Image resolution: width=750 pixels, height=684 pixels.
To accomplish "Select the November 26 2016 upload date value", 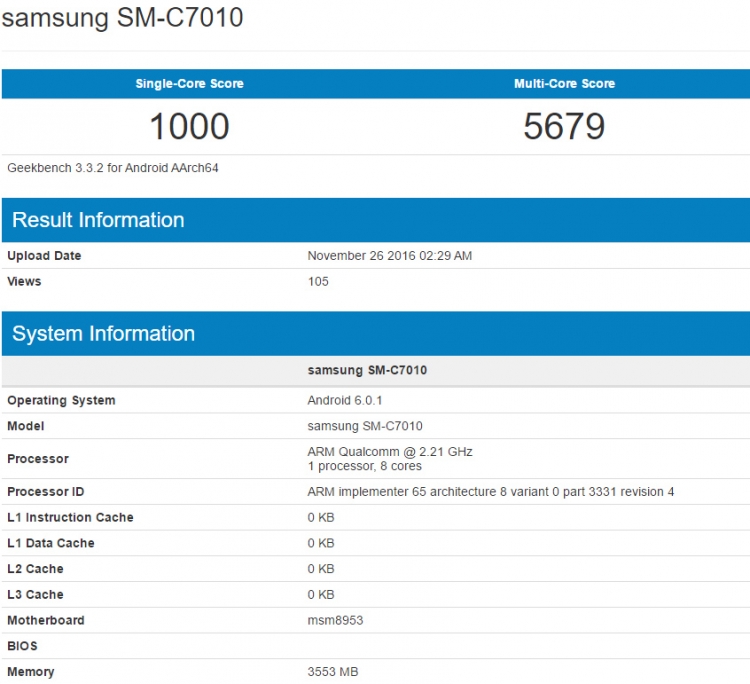I will [389, 256].
